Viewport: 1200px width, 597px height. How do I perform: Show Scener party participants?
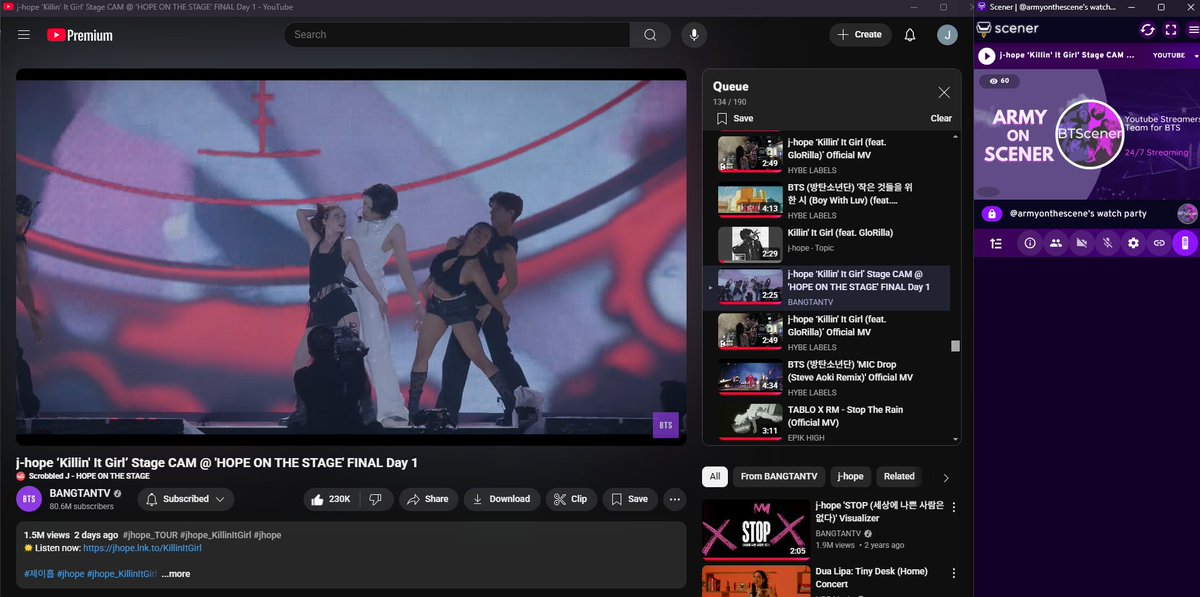[x=1055, y=243]
